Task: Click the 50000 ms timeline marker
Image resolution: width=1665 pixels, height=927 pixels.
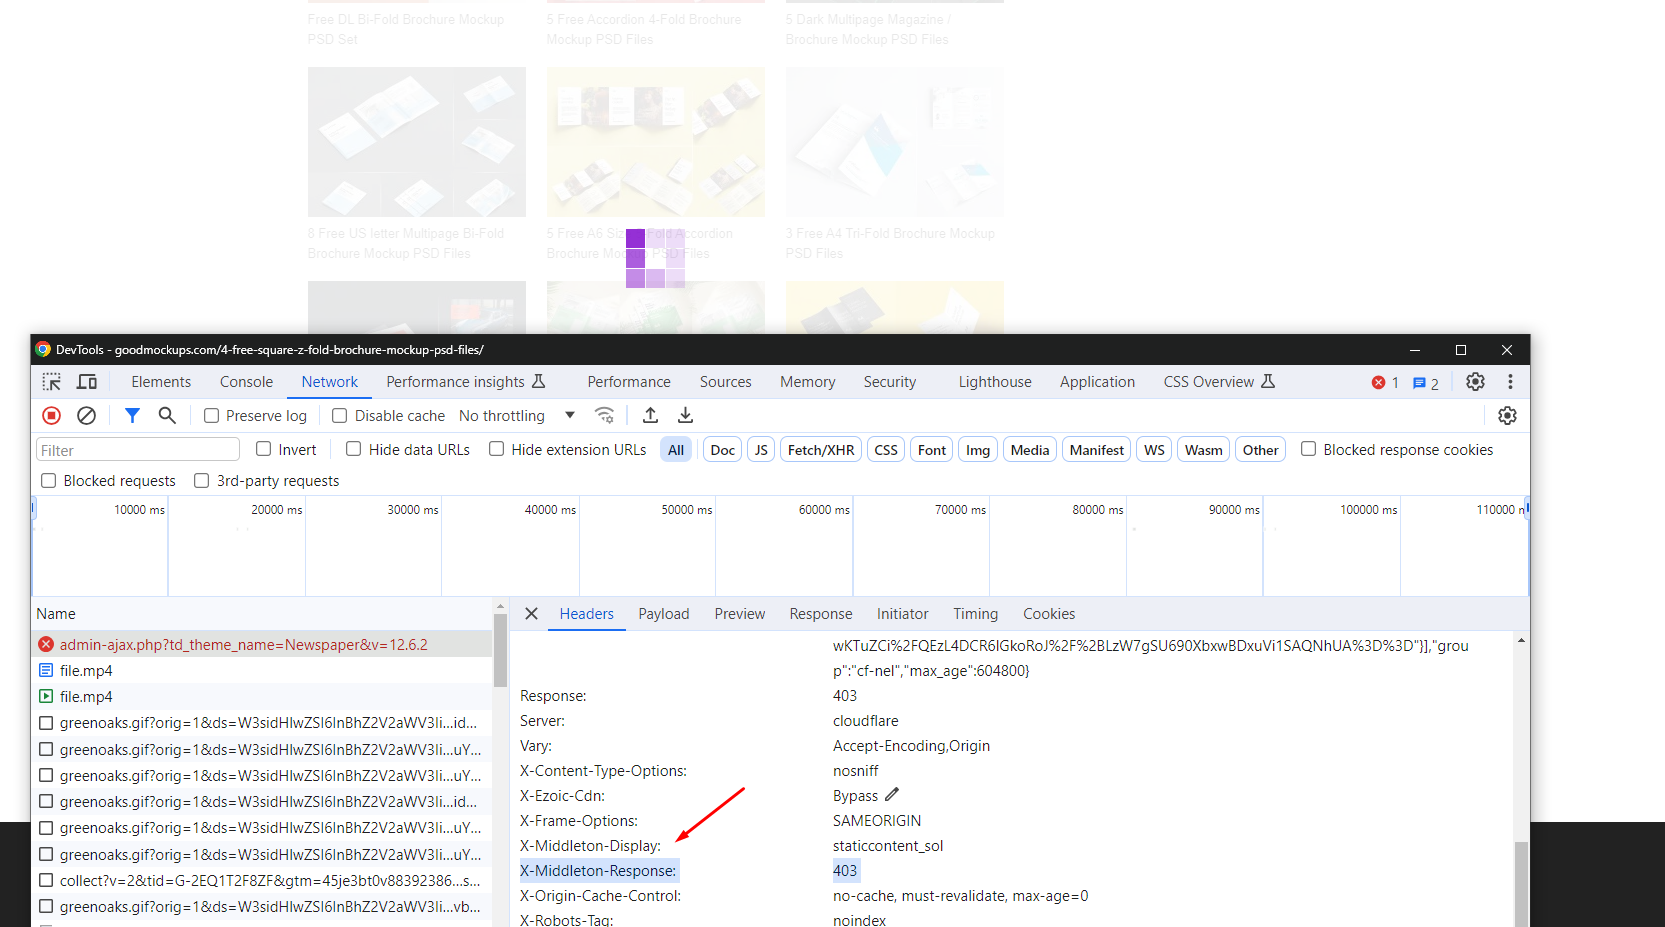Action: pyautogui.click(x=686, y=509)
